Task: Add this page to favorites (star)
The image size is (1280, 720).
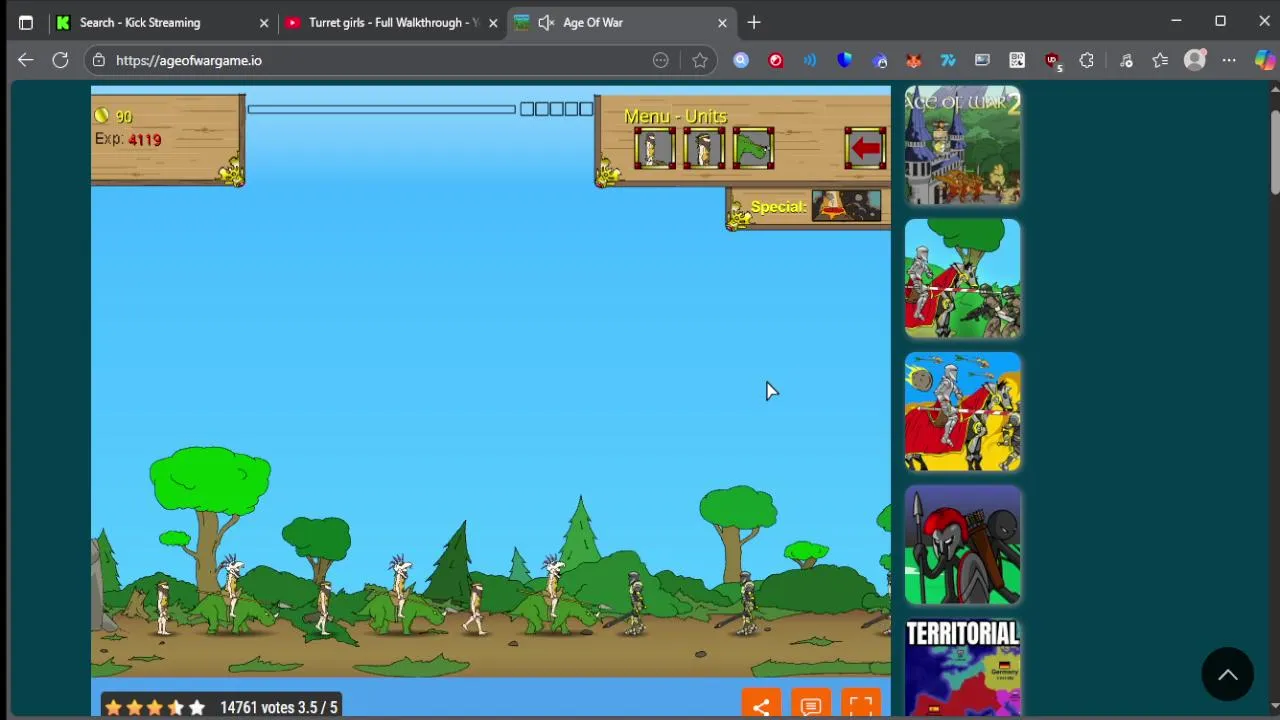Action: click(700, 60)
